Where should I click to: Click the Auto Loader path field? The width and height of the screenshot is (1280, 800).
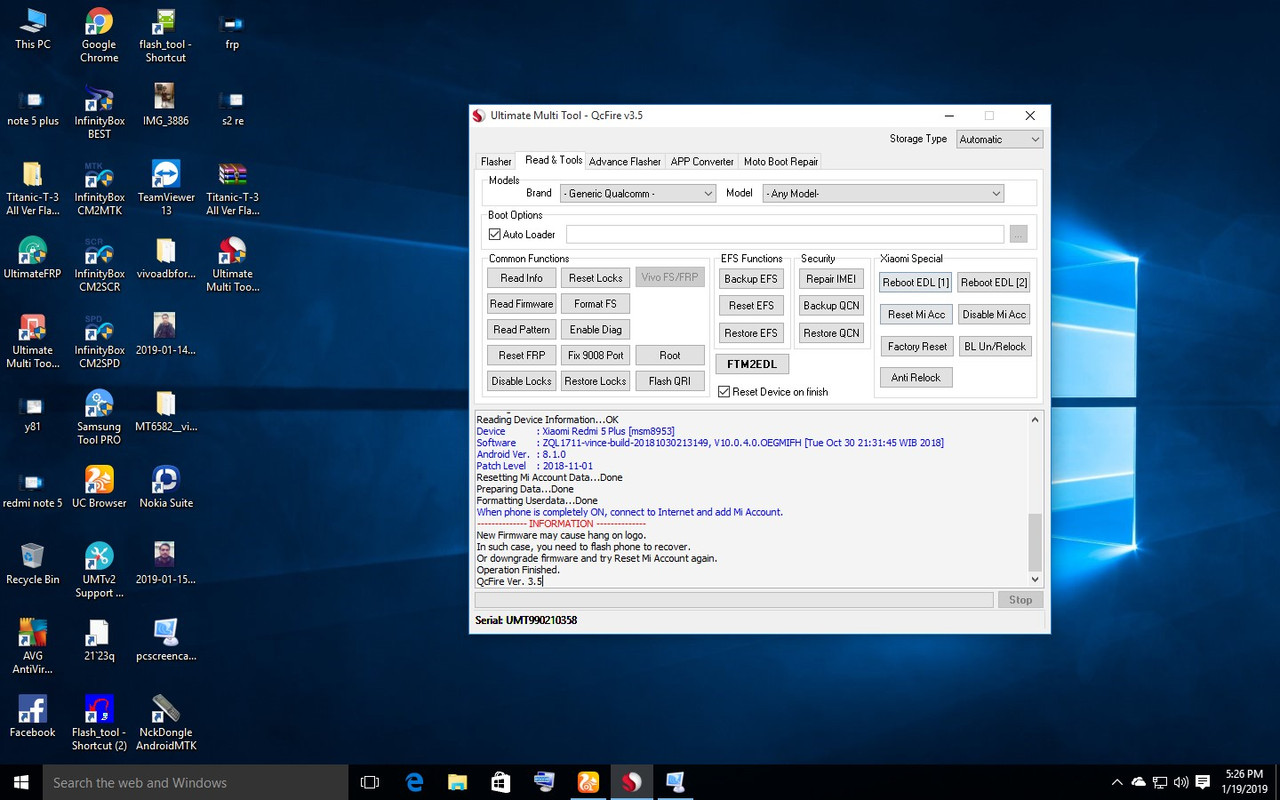point(785,234)
